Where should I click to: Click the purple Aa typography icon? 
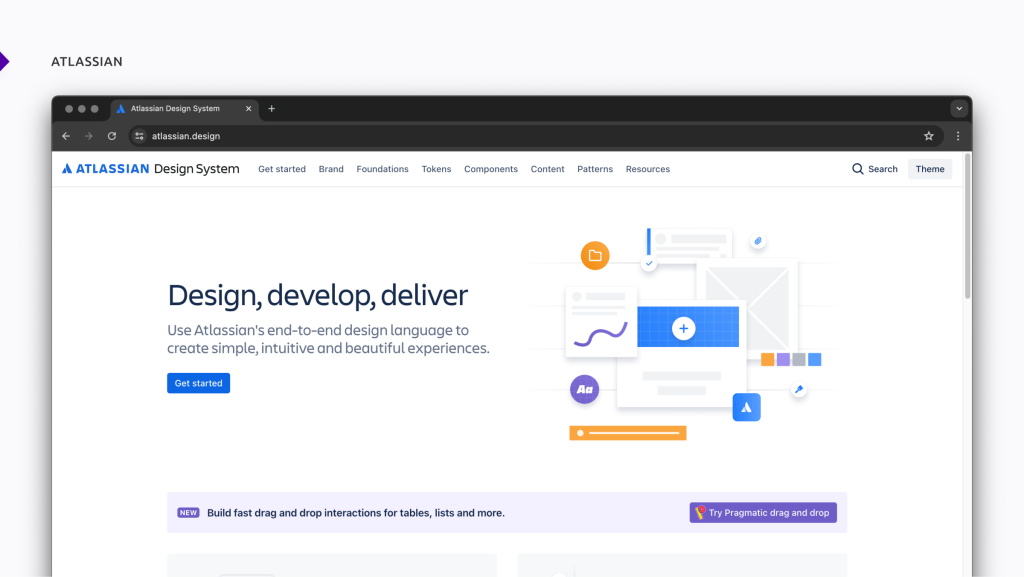point(584,389)
